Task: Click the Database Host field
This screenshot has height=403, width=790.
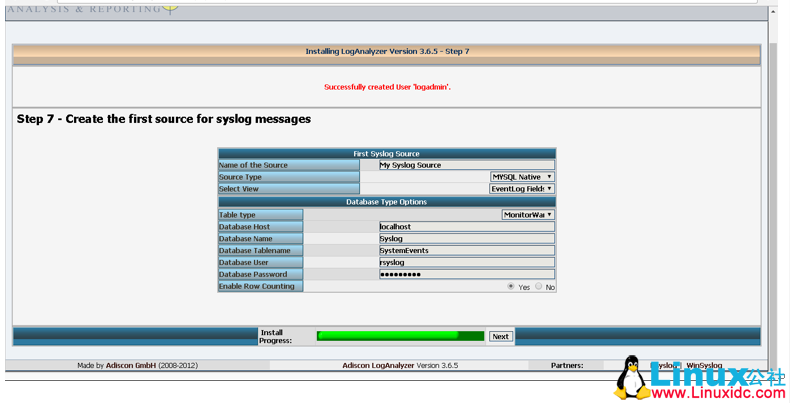Action: click(467, 227)
